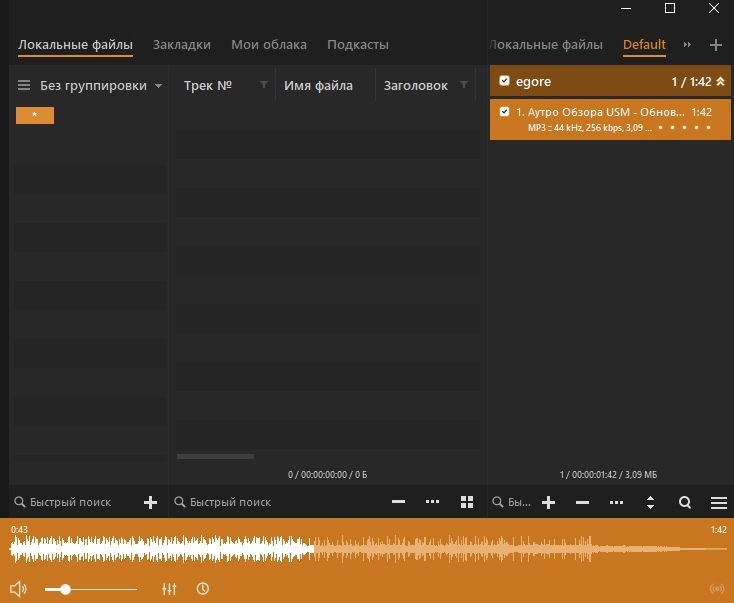Uncheck the Аутро Обзора USM track checkbox
734x603 pixels.
(504, 111)
